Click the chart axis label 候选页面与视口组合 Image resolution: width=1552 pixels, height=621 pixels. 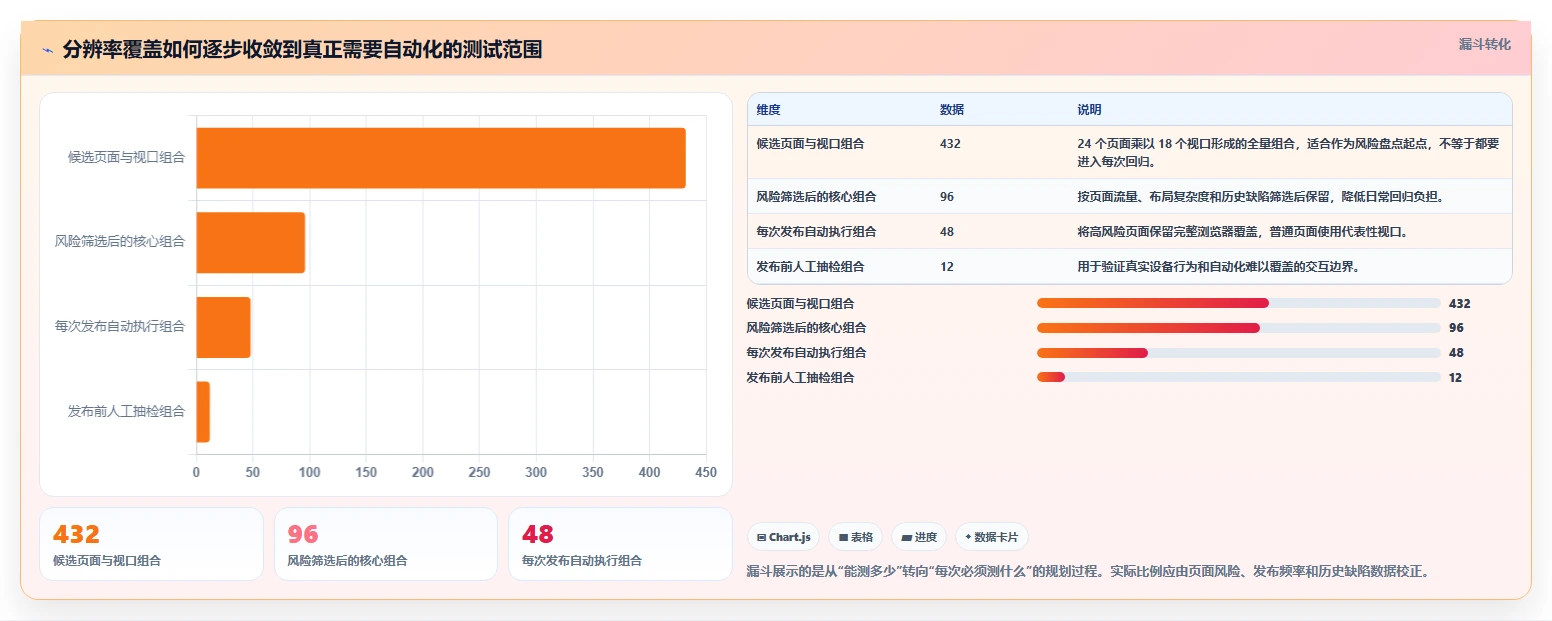126,157
